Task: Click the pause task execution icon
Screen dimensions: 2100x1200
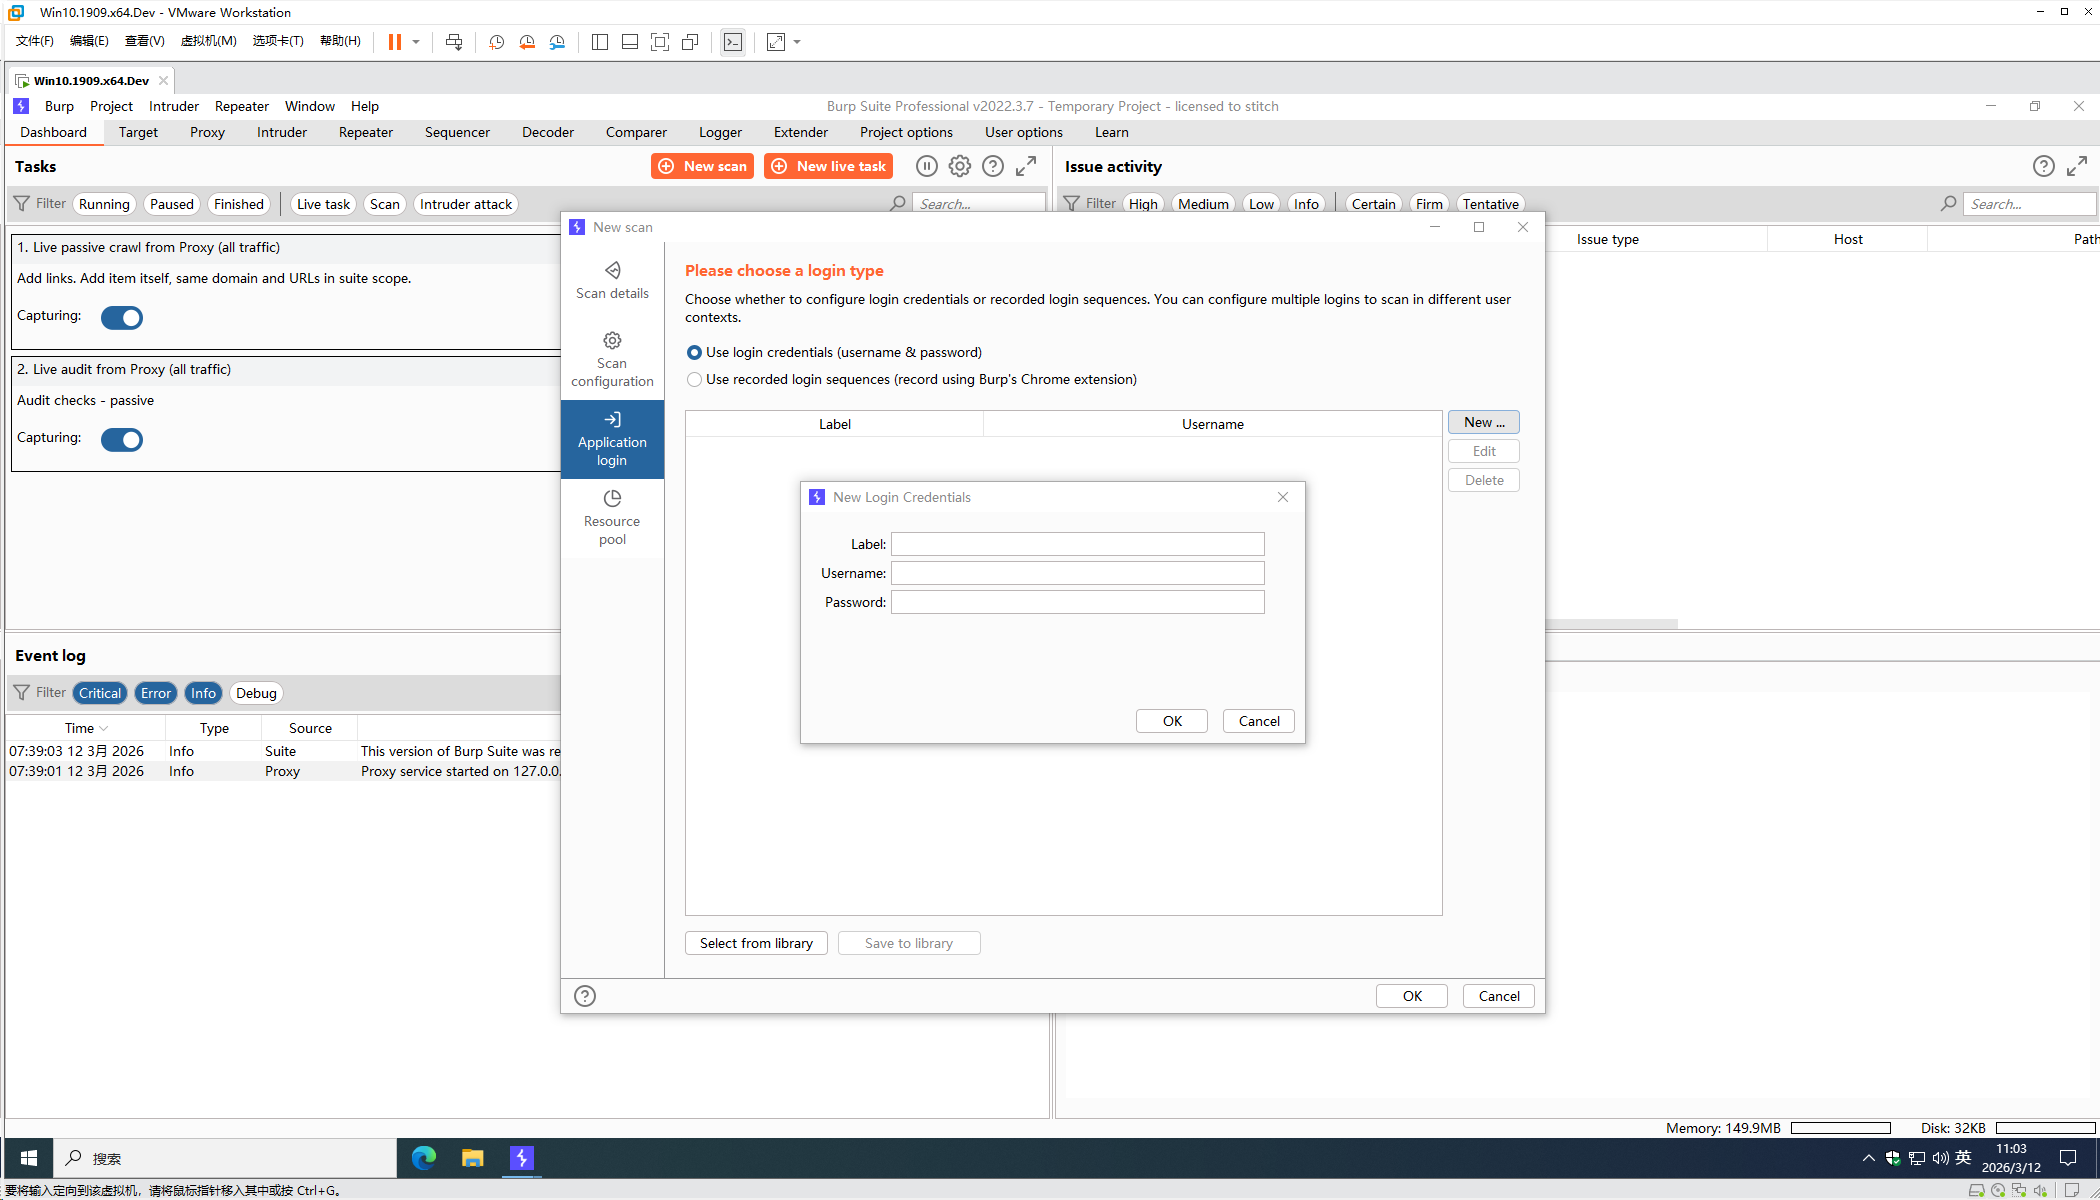Action: click(926, 166)
